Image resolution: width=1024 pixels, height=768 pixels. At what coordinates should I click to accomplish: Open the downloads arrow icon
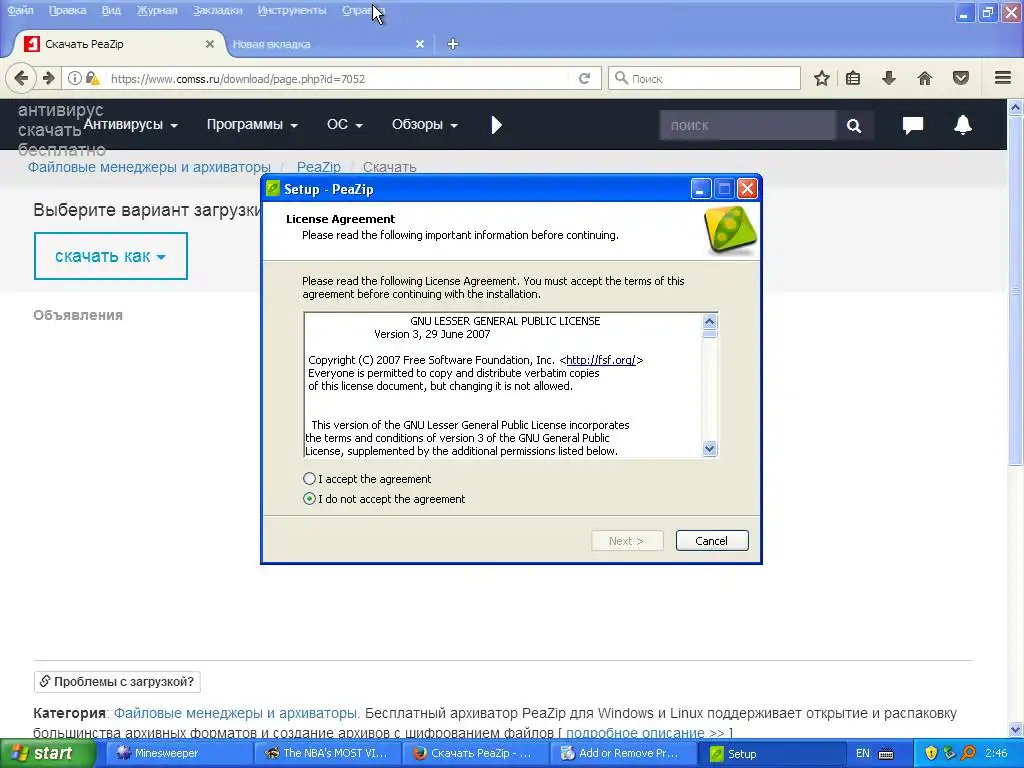point(888,78)
